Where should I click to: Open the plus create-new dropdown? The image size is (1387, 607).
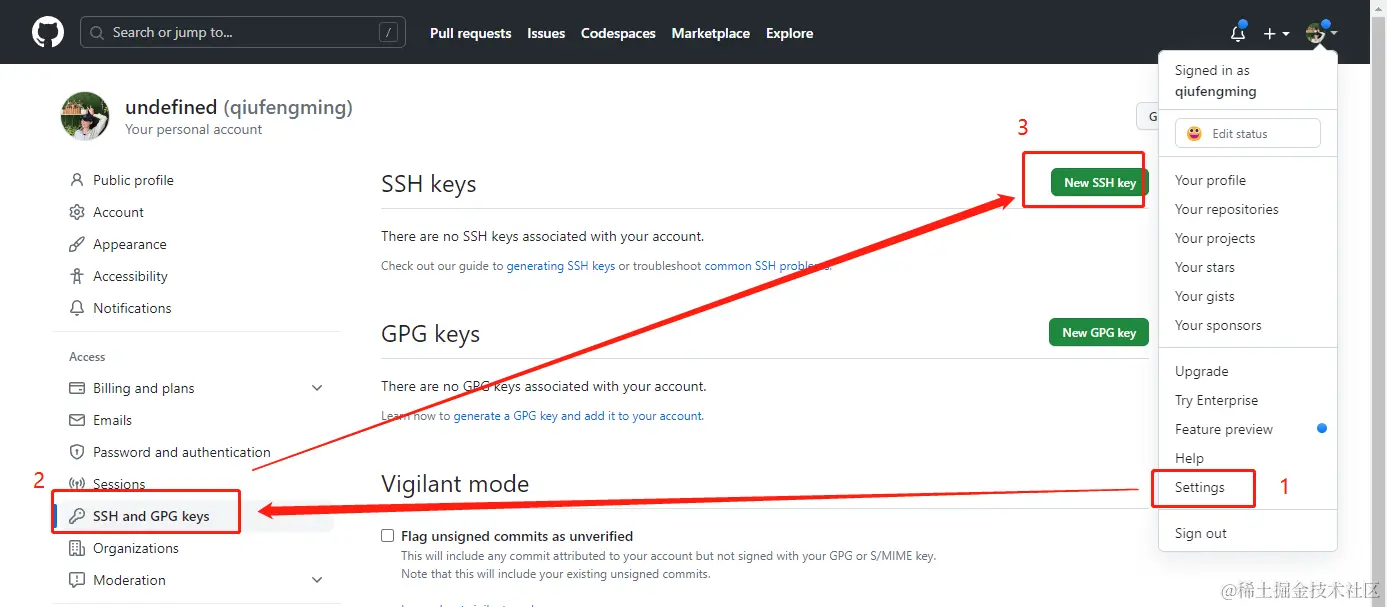point(1275,34)
